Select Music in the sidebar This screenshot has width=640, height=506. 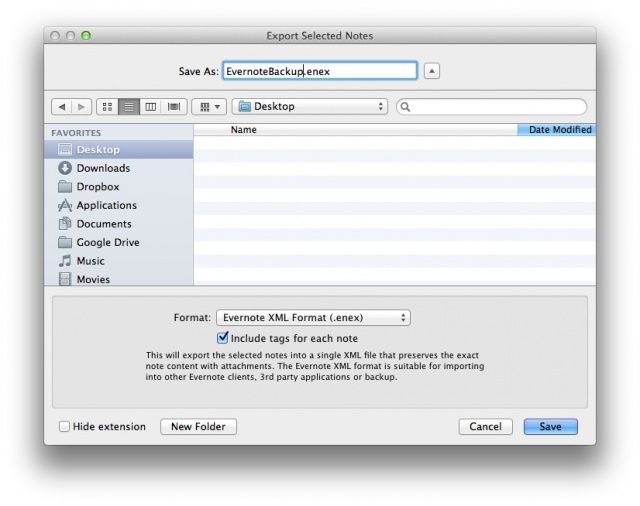pos(119,261)
